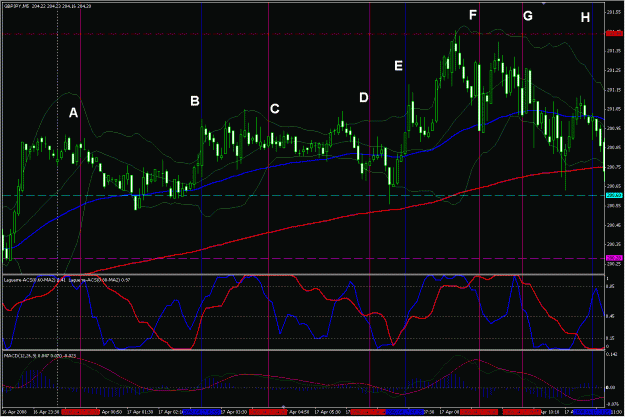The width and height of the screenshot is (625, 417).
Task: Click the 17 Apr 05:00 time label
Action: 328,411
